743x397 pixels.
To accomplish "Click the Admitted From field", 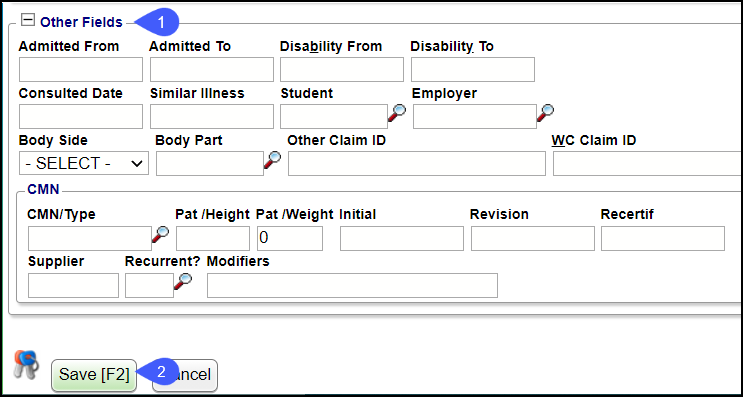I will click(81, 70).
